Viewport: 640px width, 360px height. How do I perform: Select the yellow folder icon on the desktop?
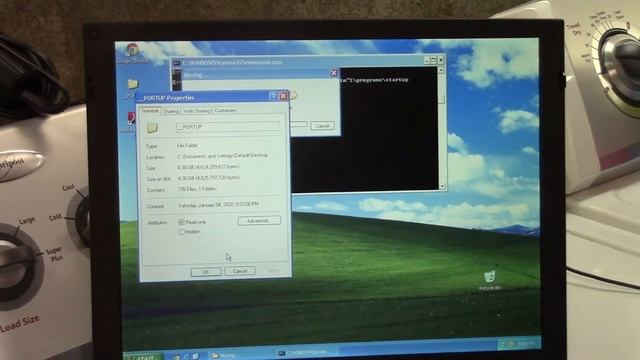click(x=132, y=84)
